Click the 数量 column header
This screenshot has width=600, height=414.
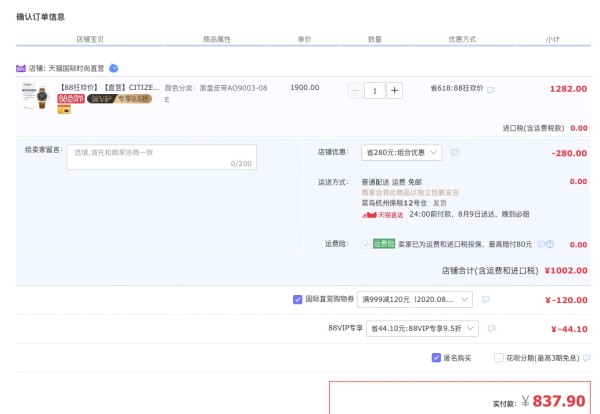[x=375, y=39]
